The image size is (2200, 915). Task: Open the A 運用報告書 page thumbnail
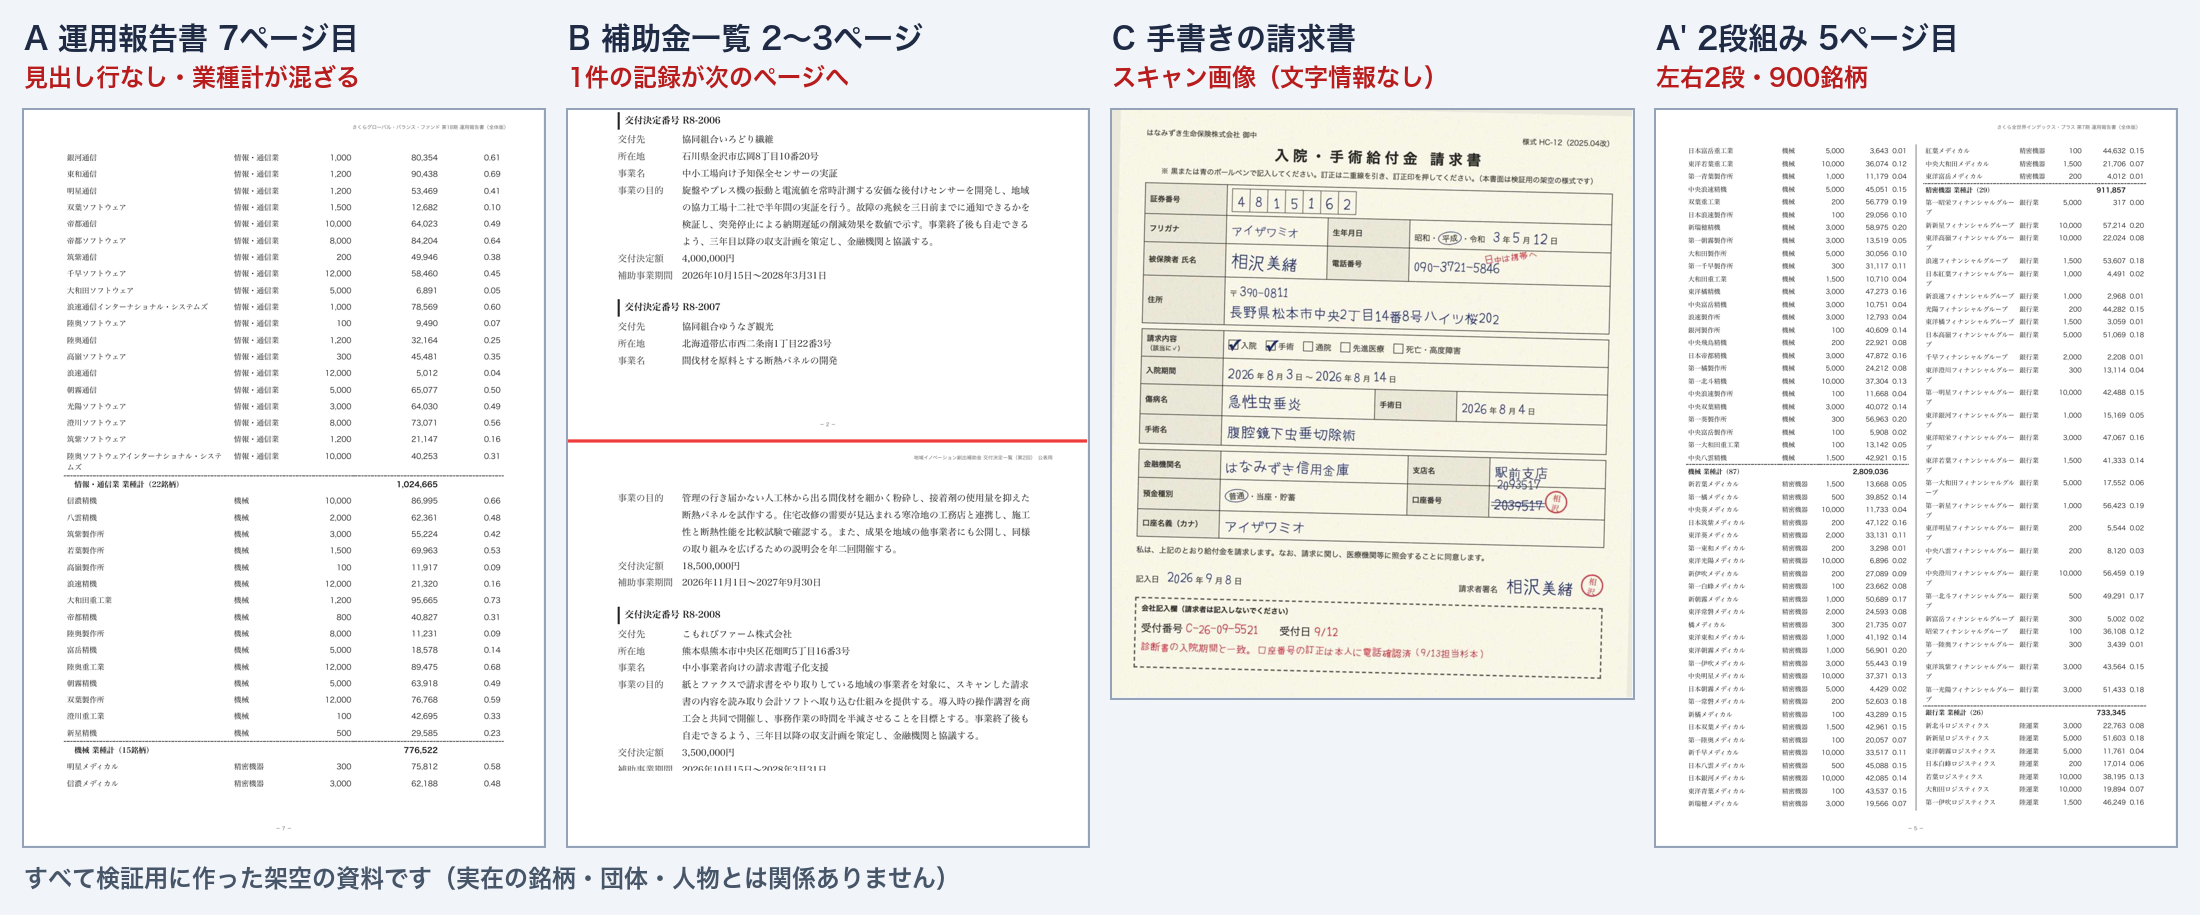(284, 478)
